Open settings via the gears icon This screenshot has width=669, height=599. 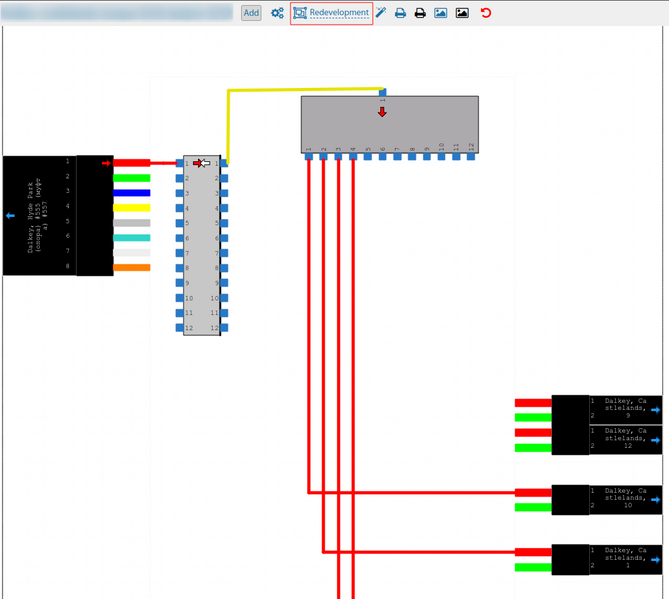(277, 13)
